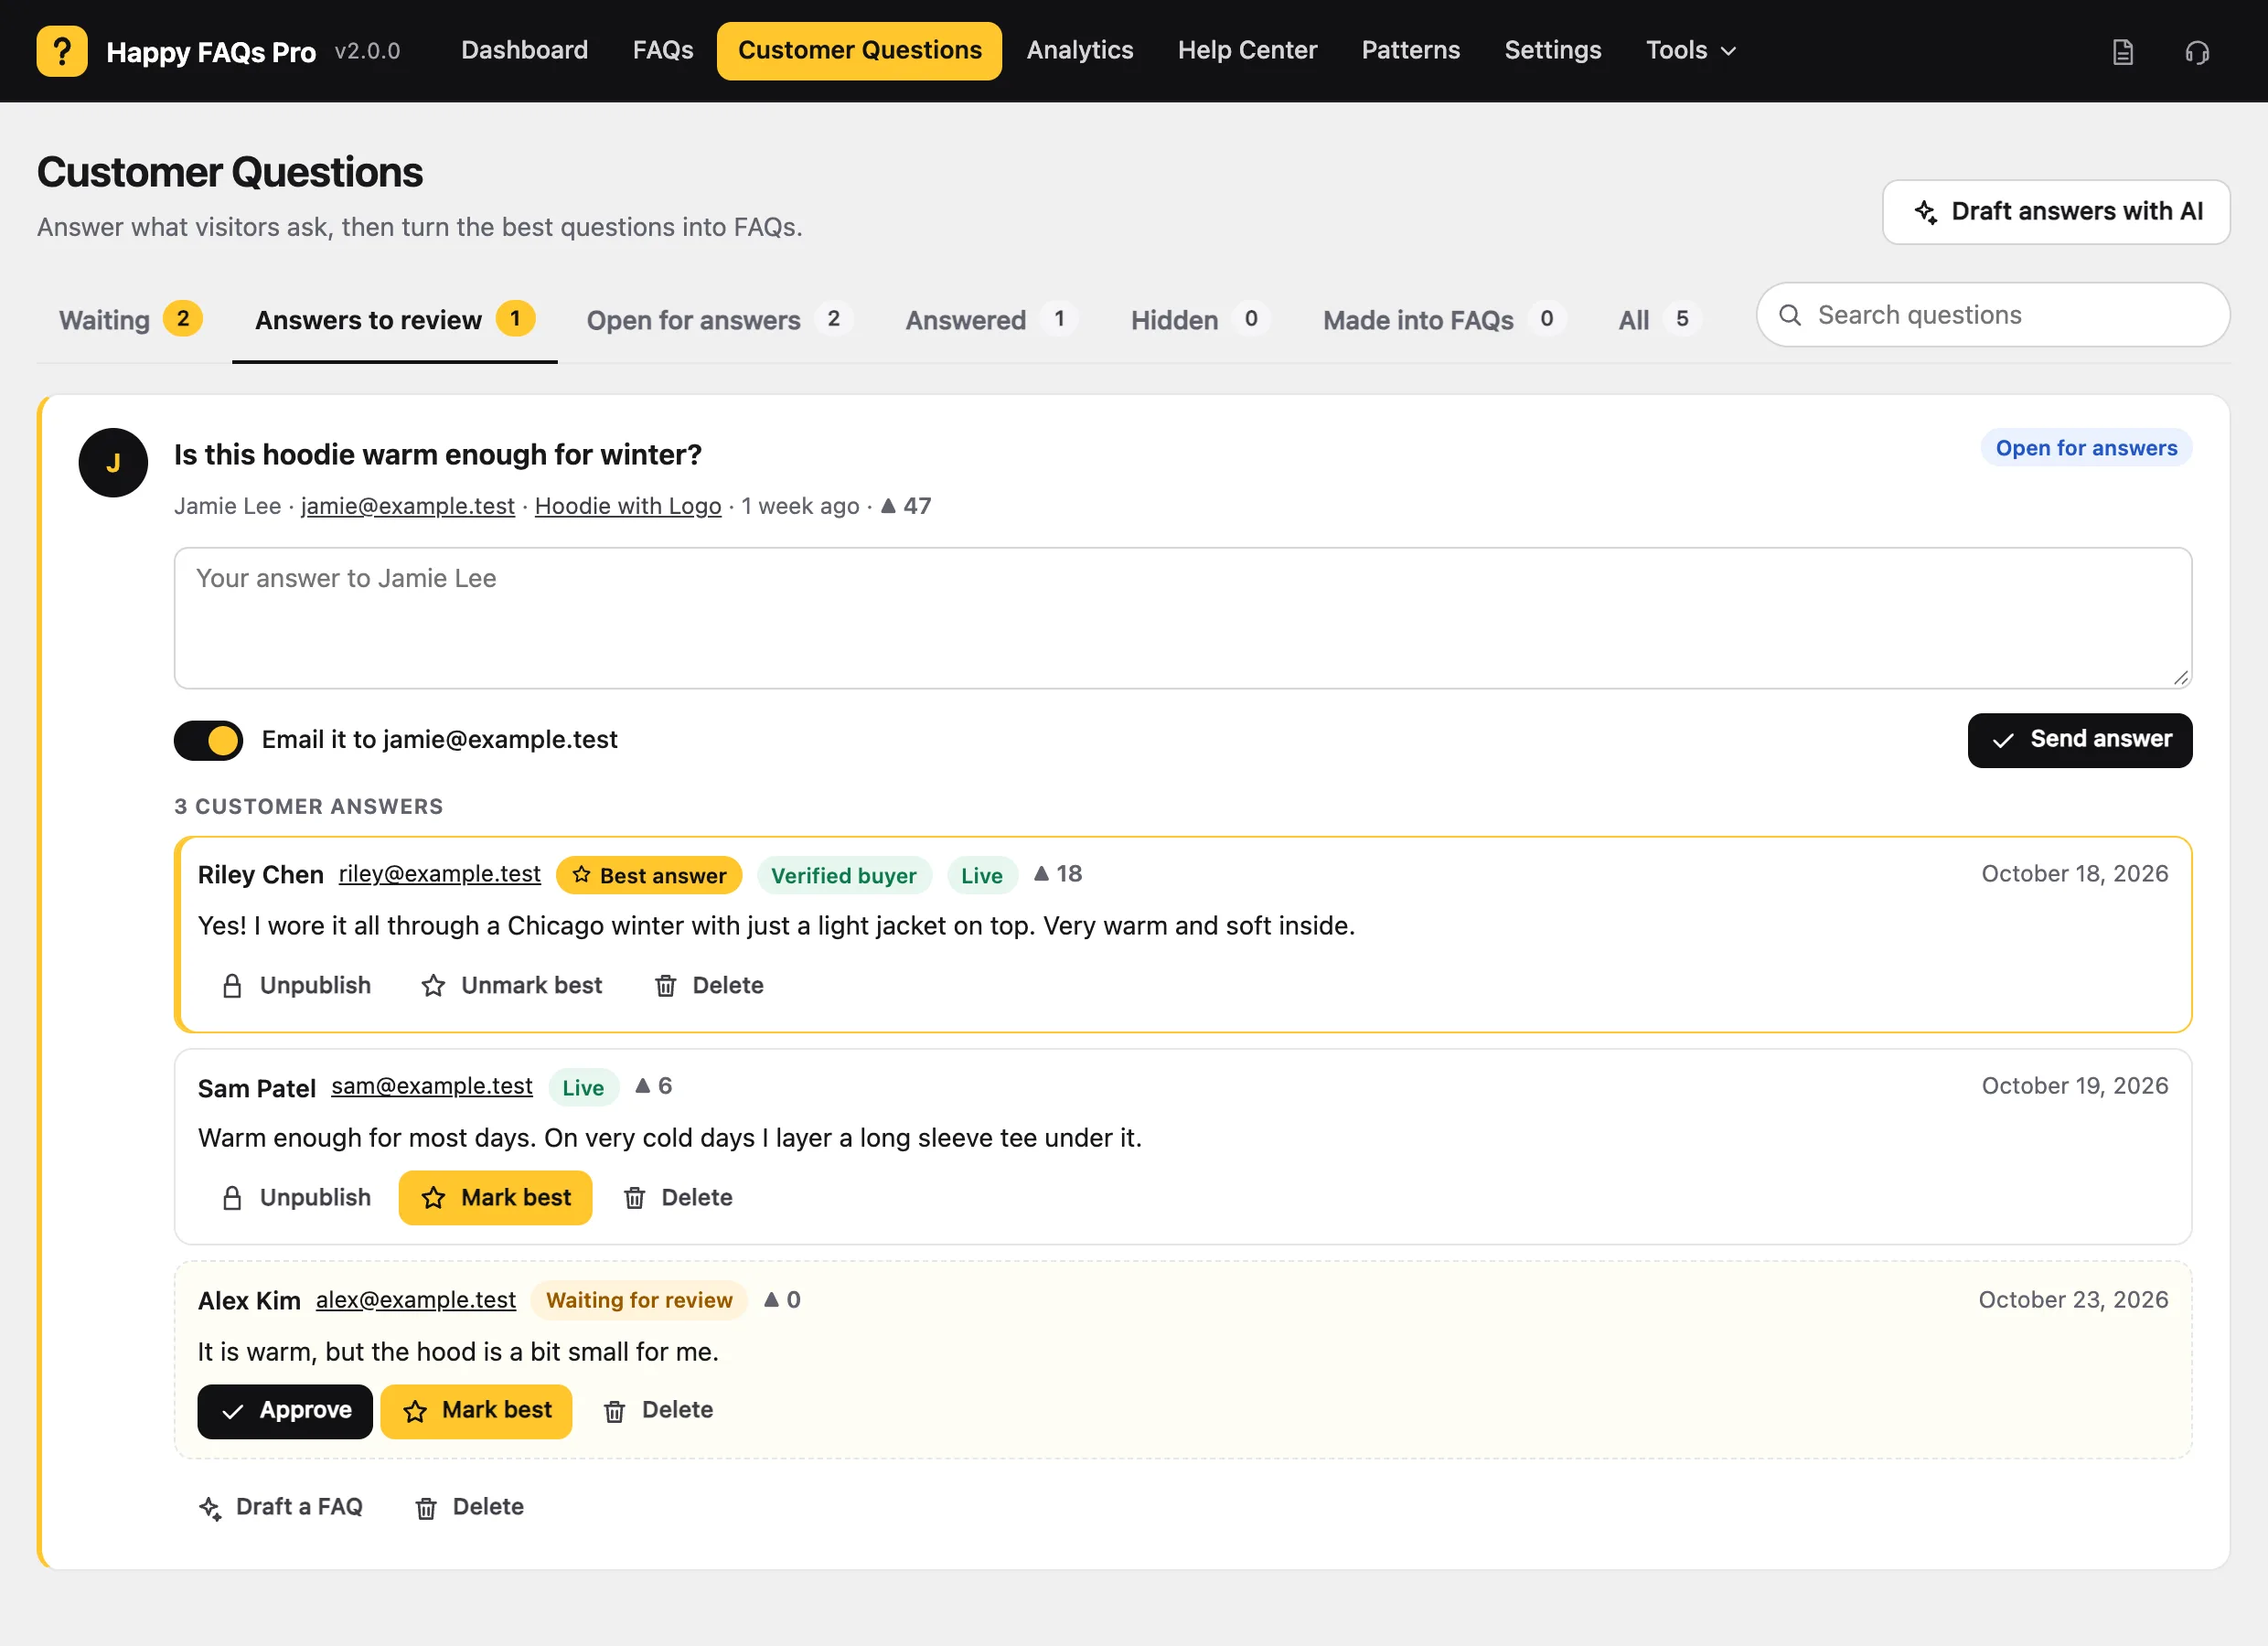Click the riley@example.test email link
The height and width of the screenshot is (1646, 2268).
(x=440, y=874)
